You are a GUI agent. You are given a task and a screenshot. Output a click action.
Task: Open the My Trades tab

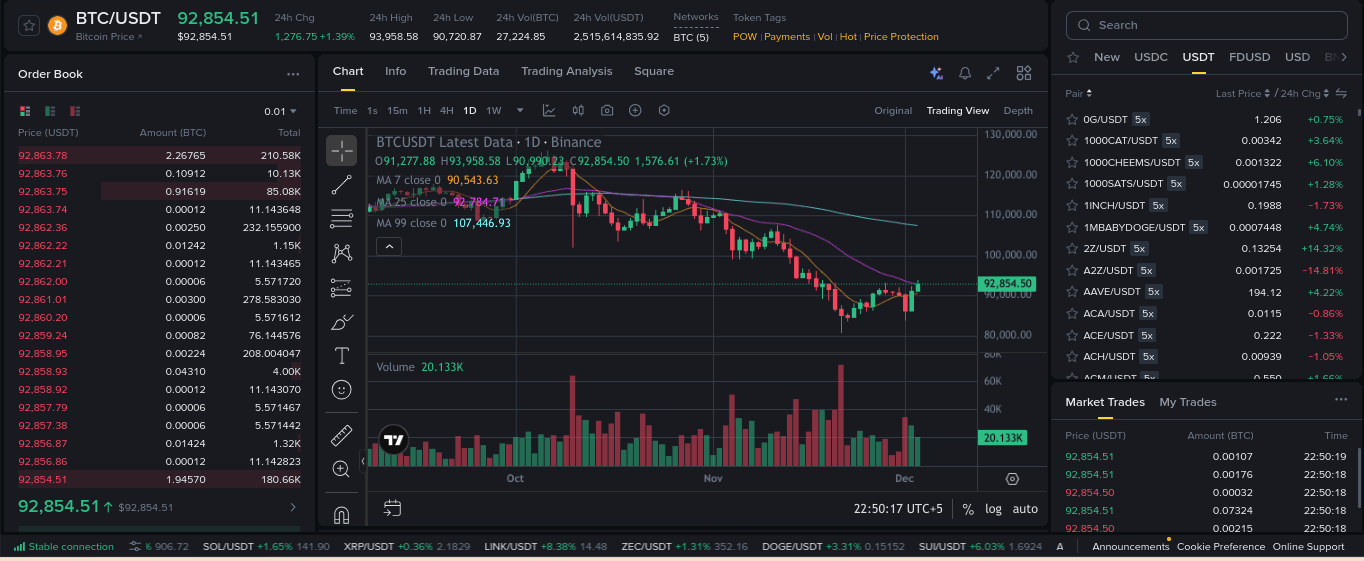pos(1188,402)
